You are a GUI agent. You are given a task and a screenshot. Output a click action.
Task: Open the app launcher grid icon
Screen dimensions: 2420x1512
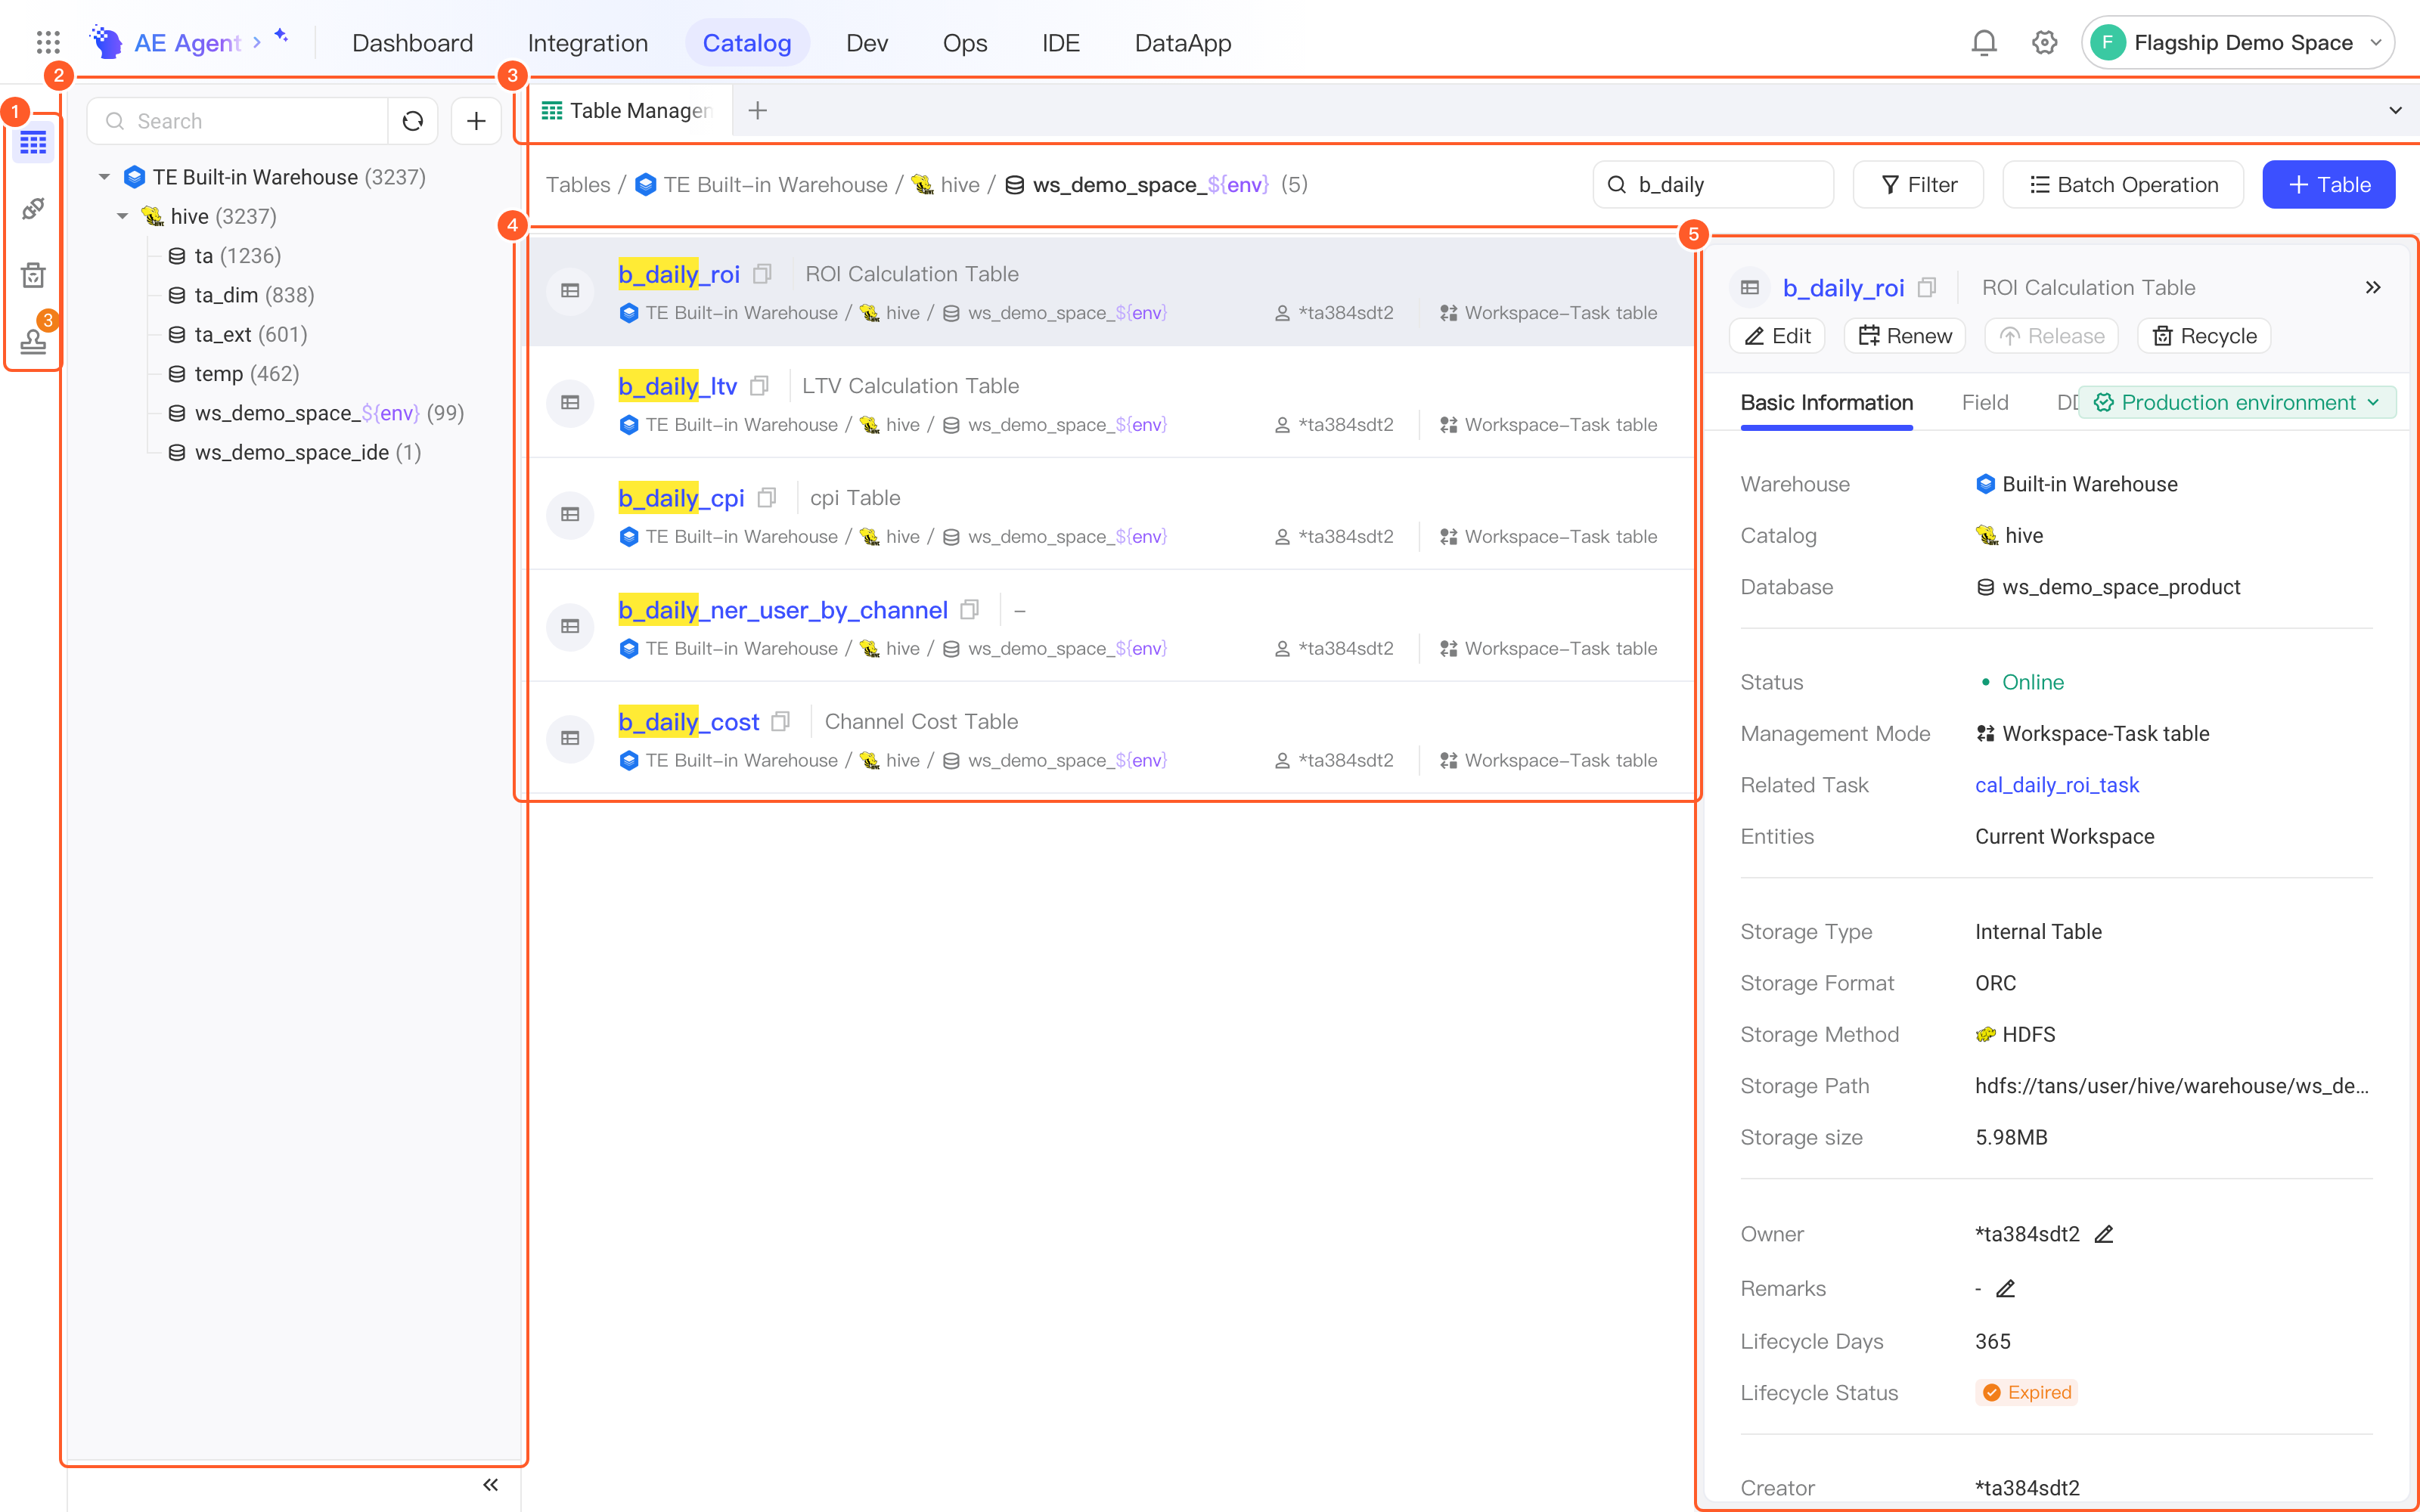click(x=48, y=43)
